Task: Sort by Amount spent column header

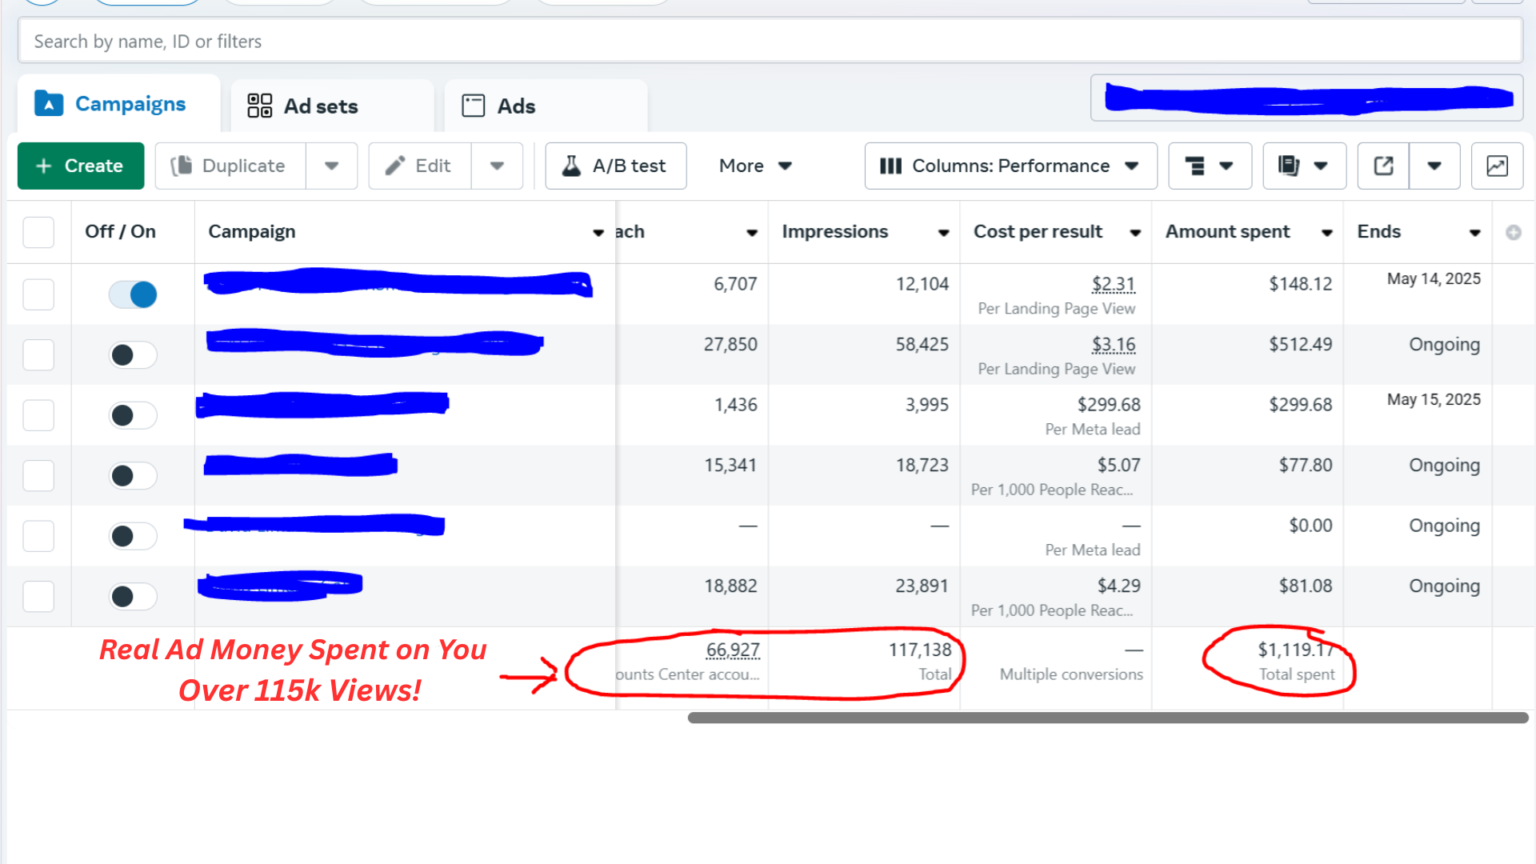Action: point(1227,232)
